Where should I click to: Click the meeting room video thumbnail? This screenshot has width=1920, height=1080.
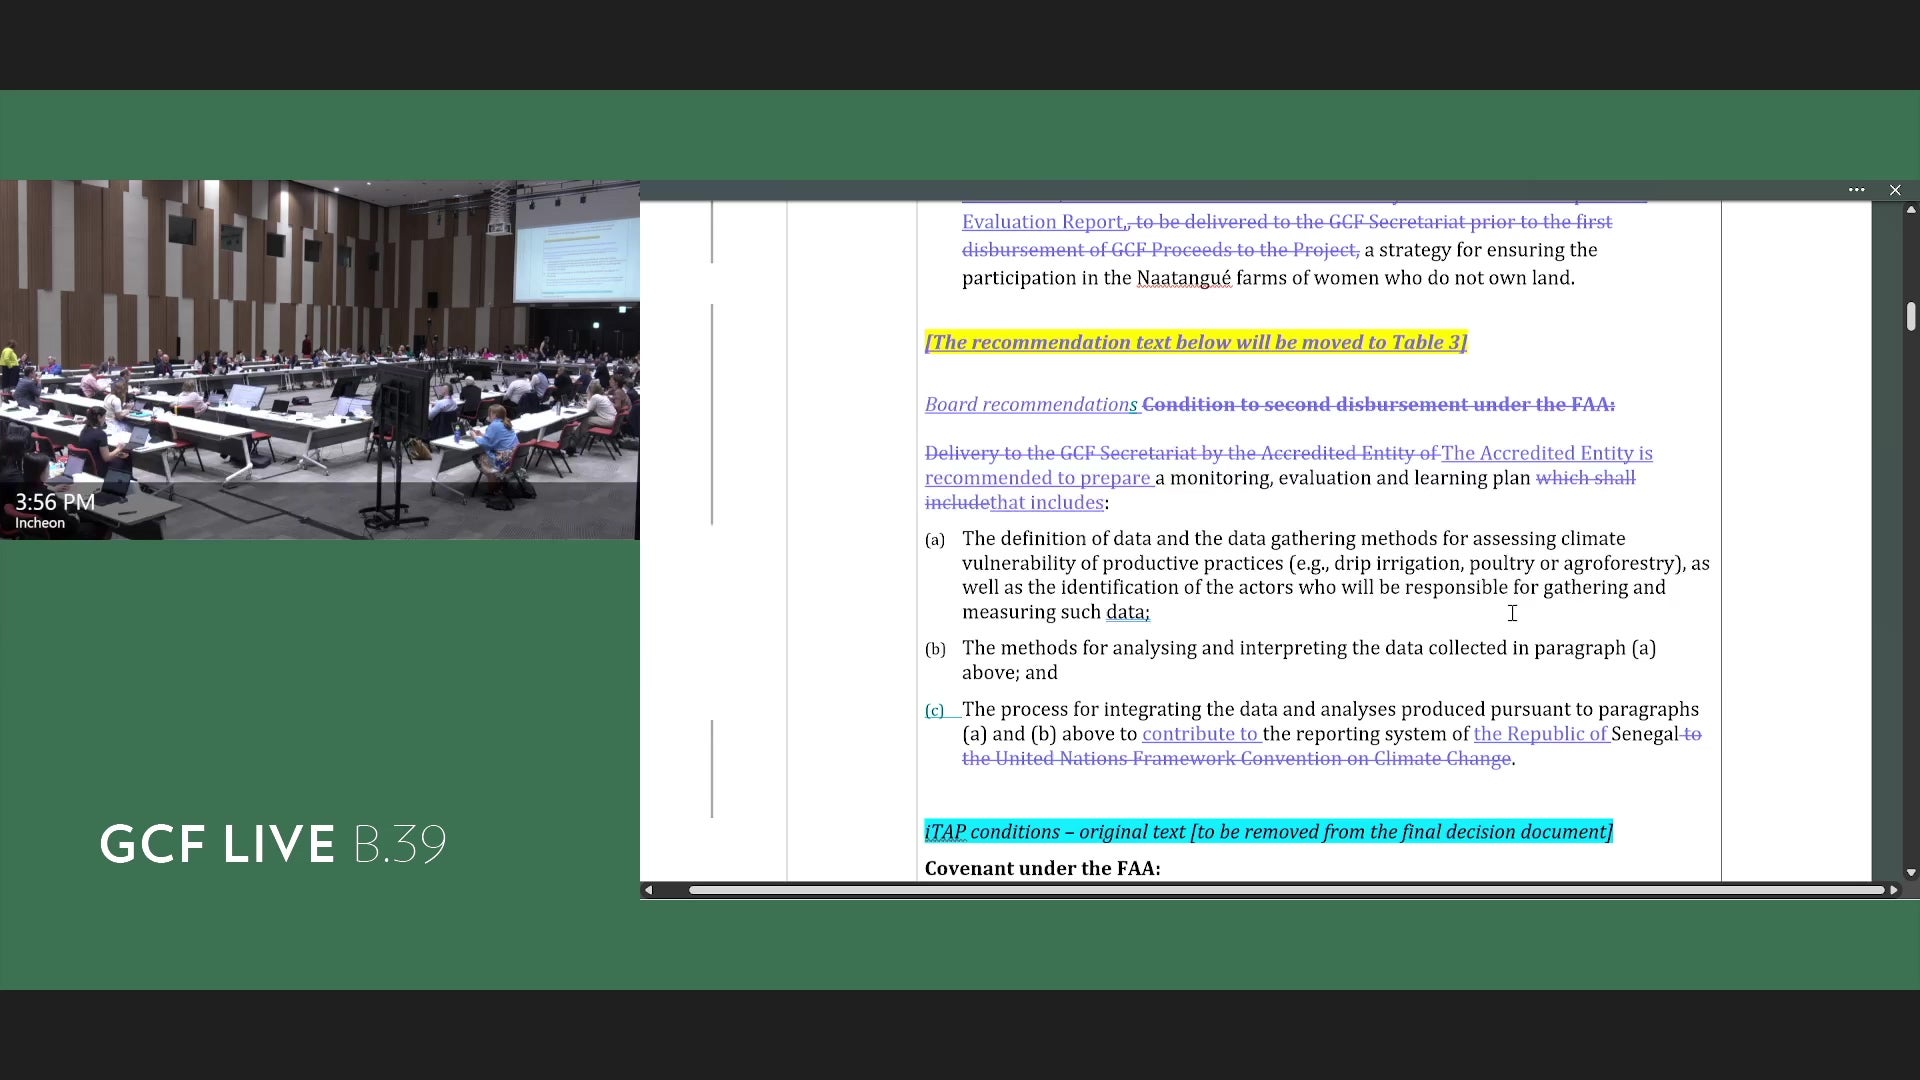click(x=320, y=360)
